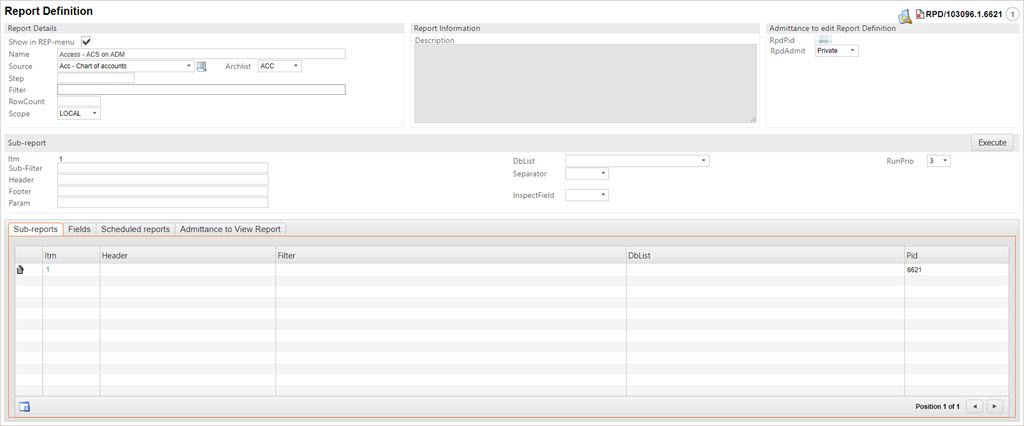1024x426 pixels.
Task: Click the lookup icon next to the Source dropdown
Action: (x=201, y=66)
